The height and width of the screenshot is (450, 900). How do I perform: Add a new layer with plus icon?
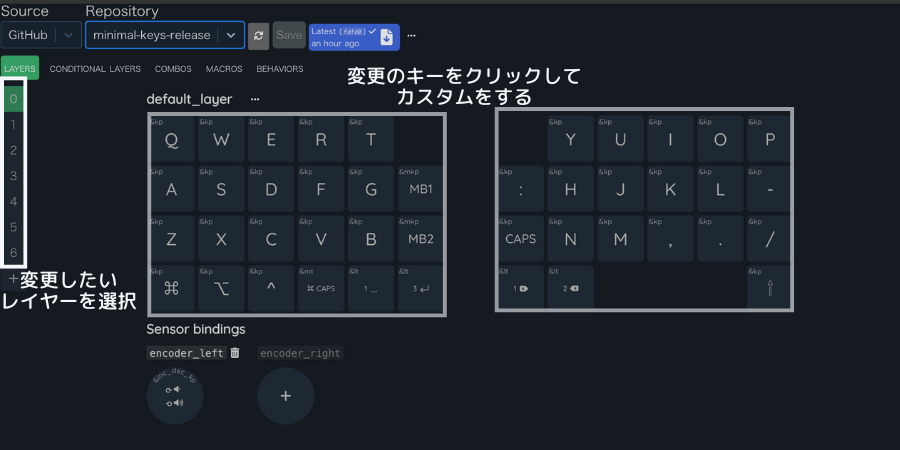13,279
